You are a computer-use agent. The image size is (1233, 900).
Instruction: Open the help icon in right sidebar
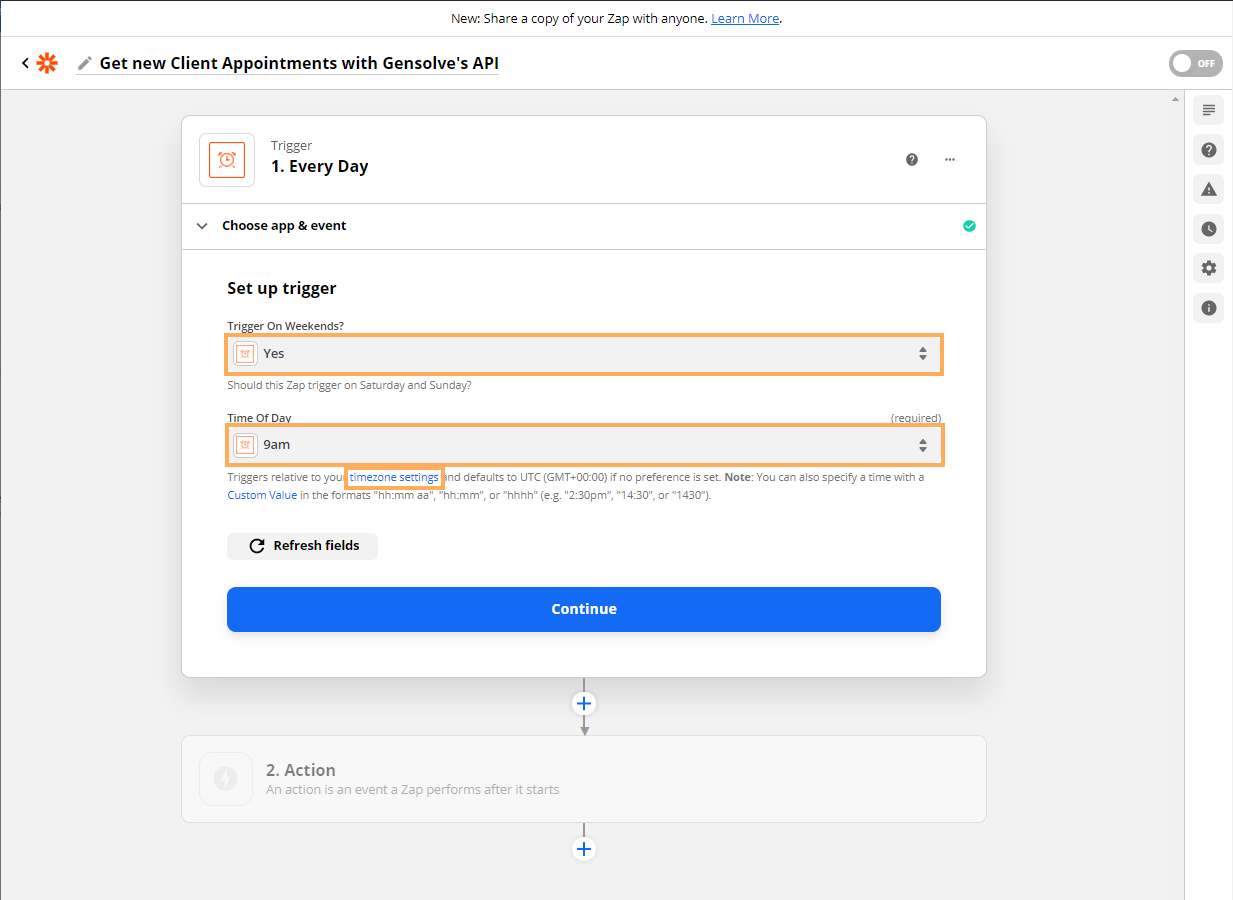click(x=1209, y=150)
